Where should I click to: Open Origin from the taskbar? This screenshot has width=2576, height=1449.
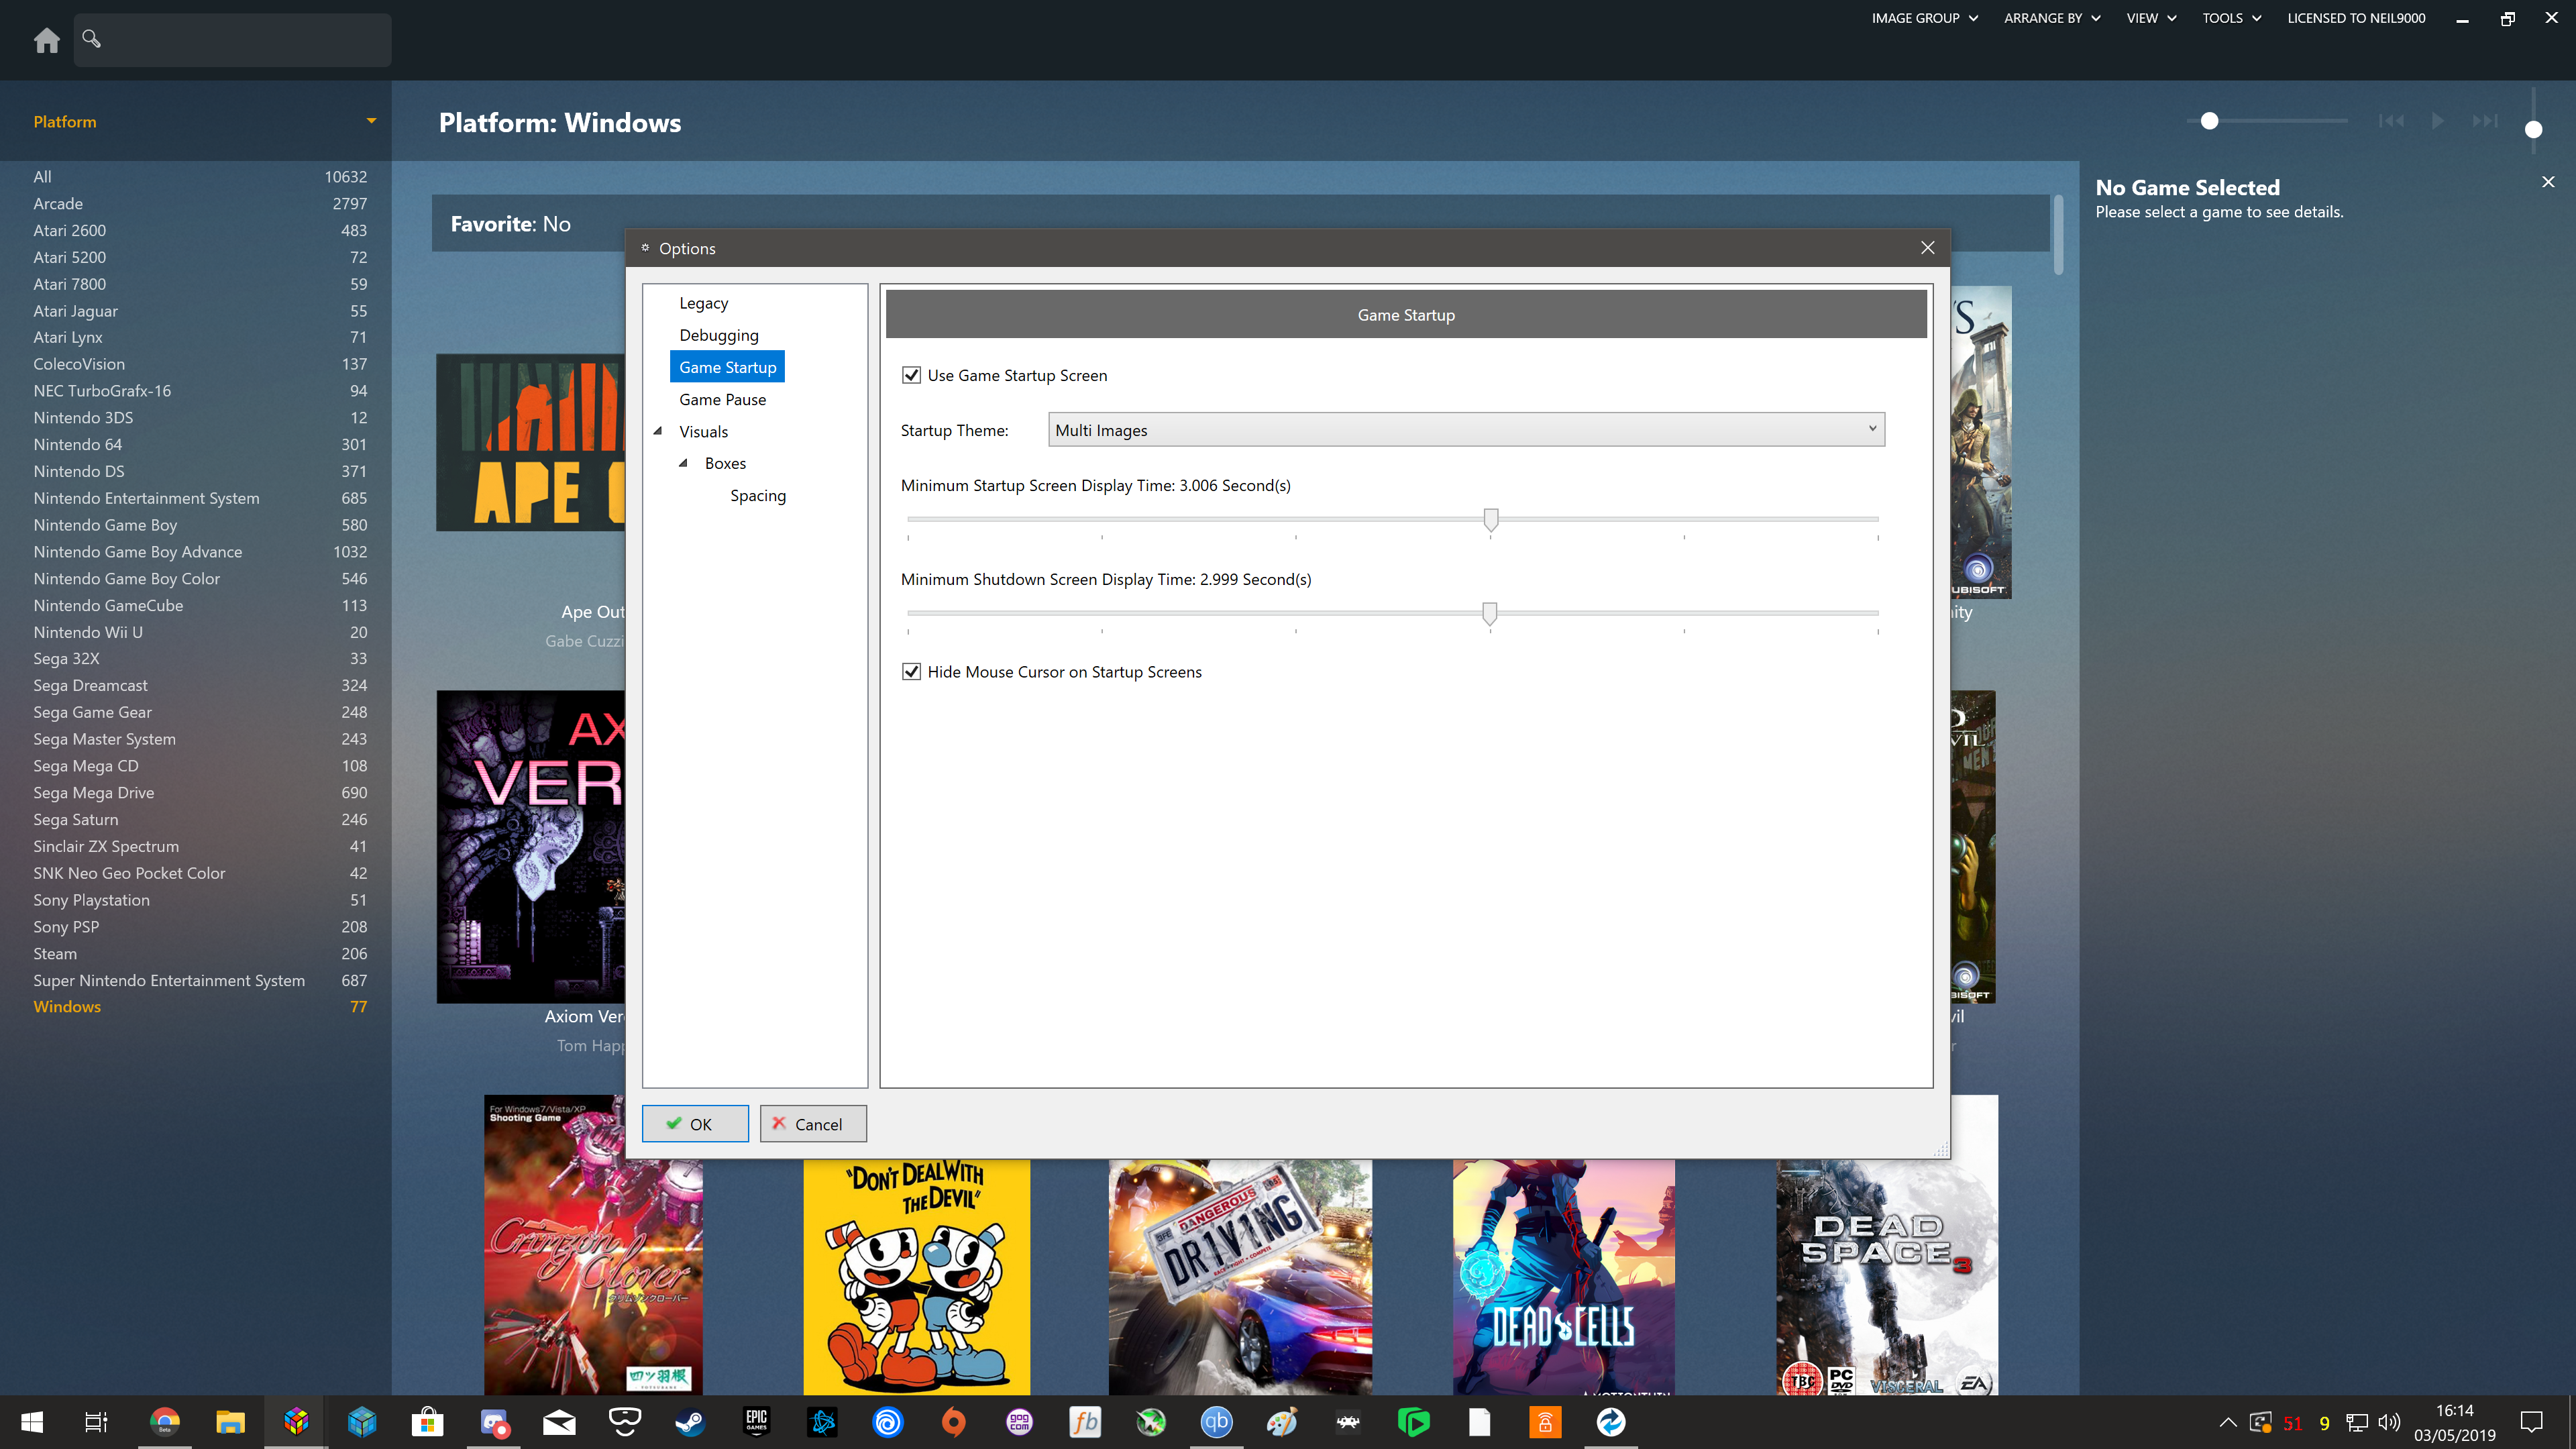[954, 1422]
